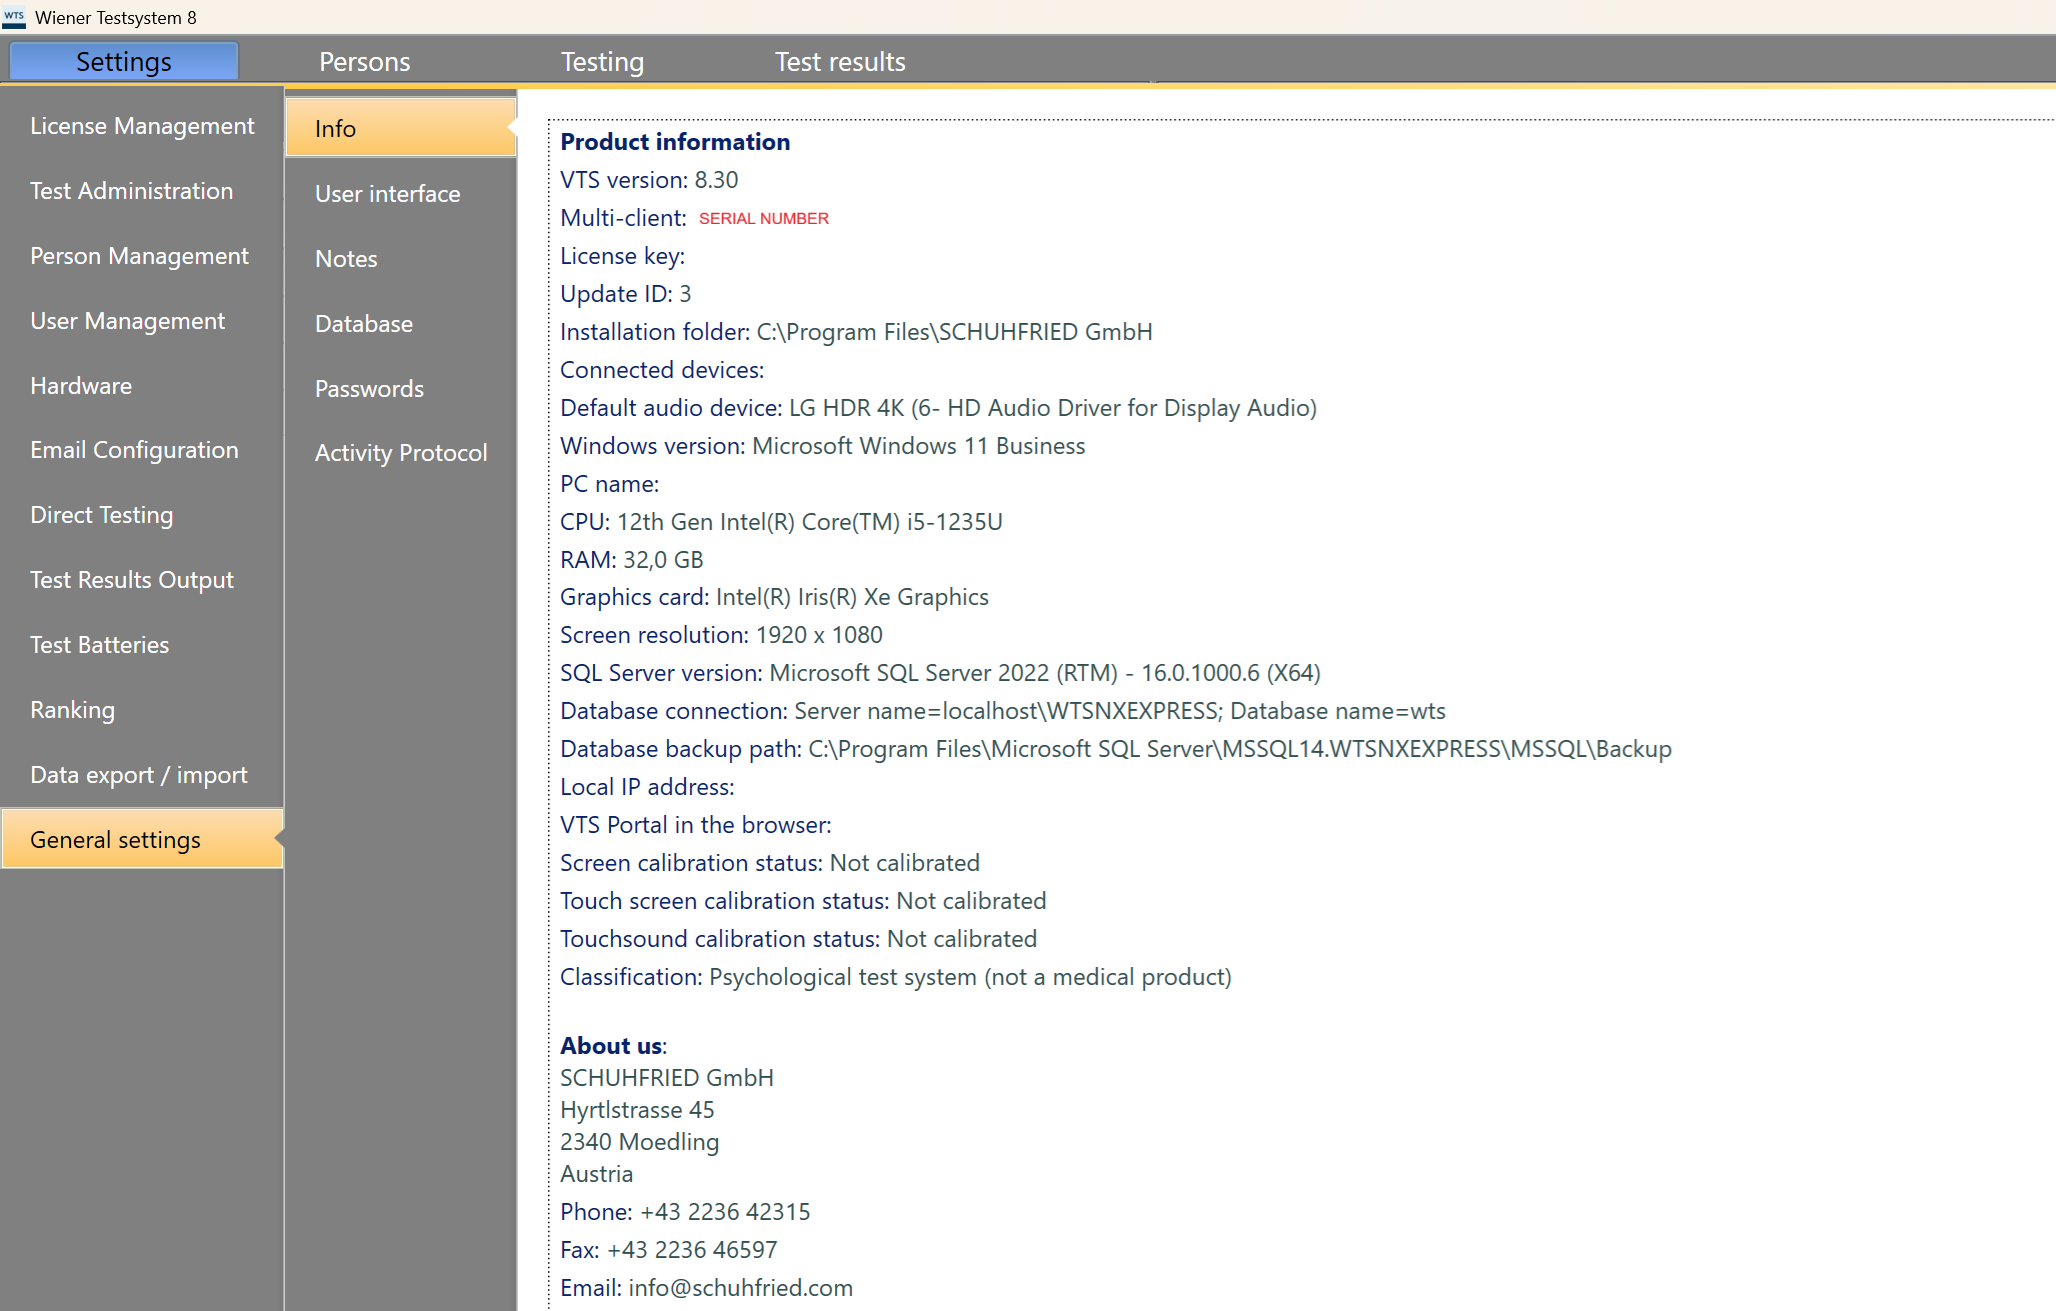The image size is (2056, 1311).
Task: Open User Management settings
Action: pos(127,321)
